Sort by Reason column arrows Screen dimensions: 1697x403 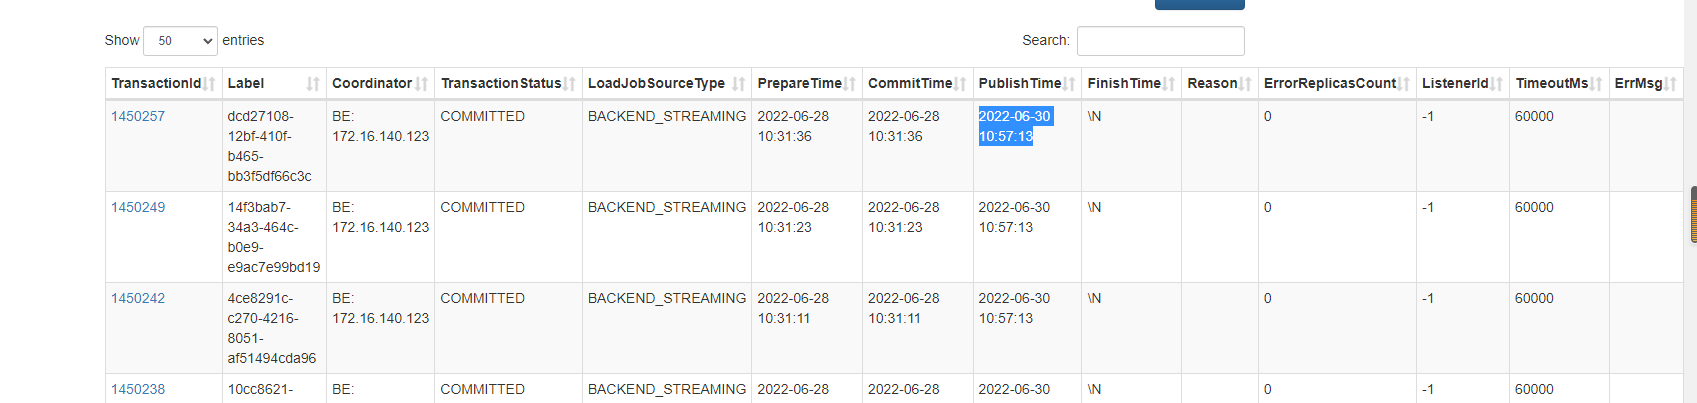click(x=1246, y=84)
